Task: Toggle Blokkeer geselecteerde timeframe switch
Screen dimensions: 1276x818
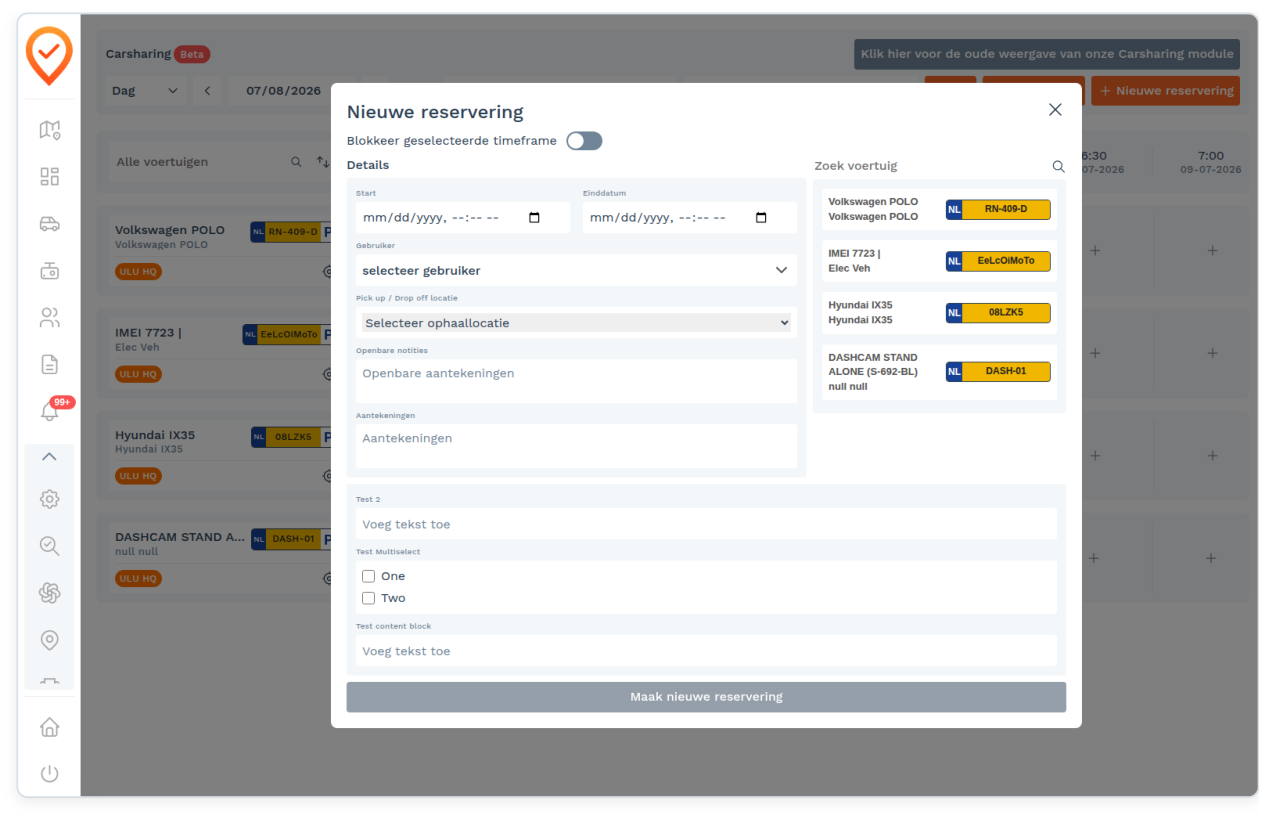Action: (584, 141)
